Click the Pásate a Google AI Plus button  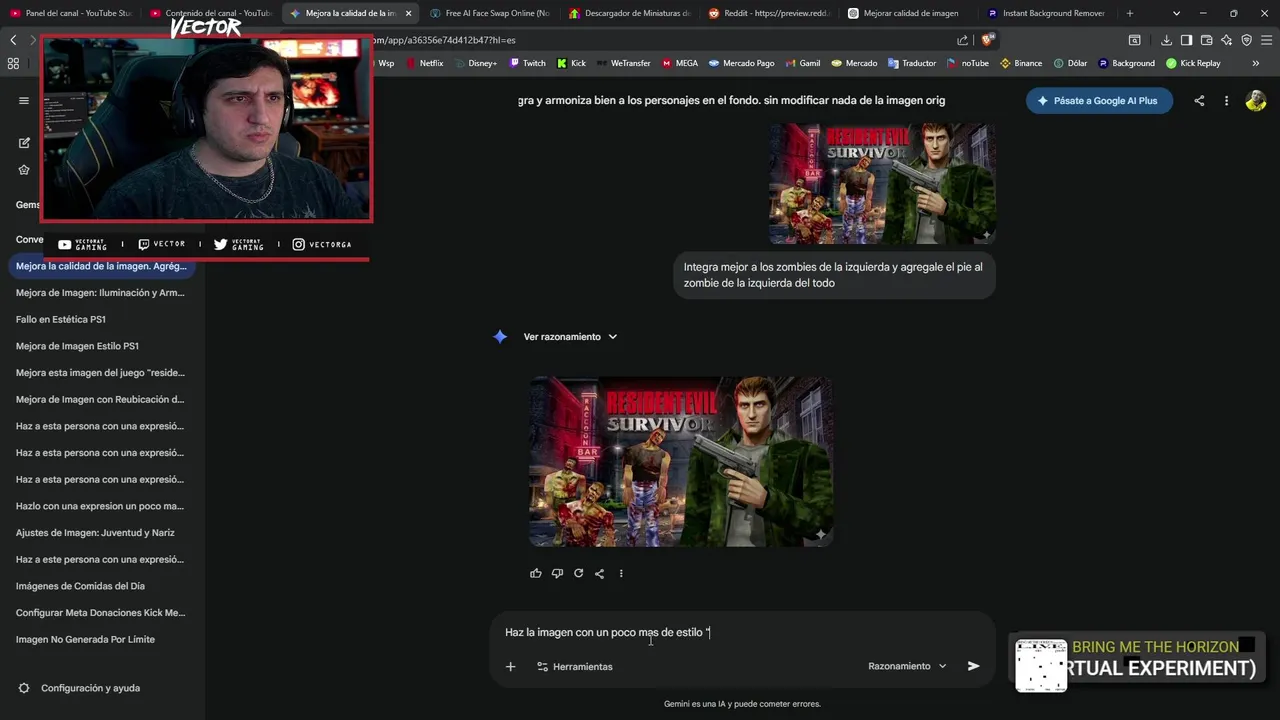click(x=1099, y=101)
